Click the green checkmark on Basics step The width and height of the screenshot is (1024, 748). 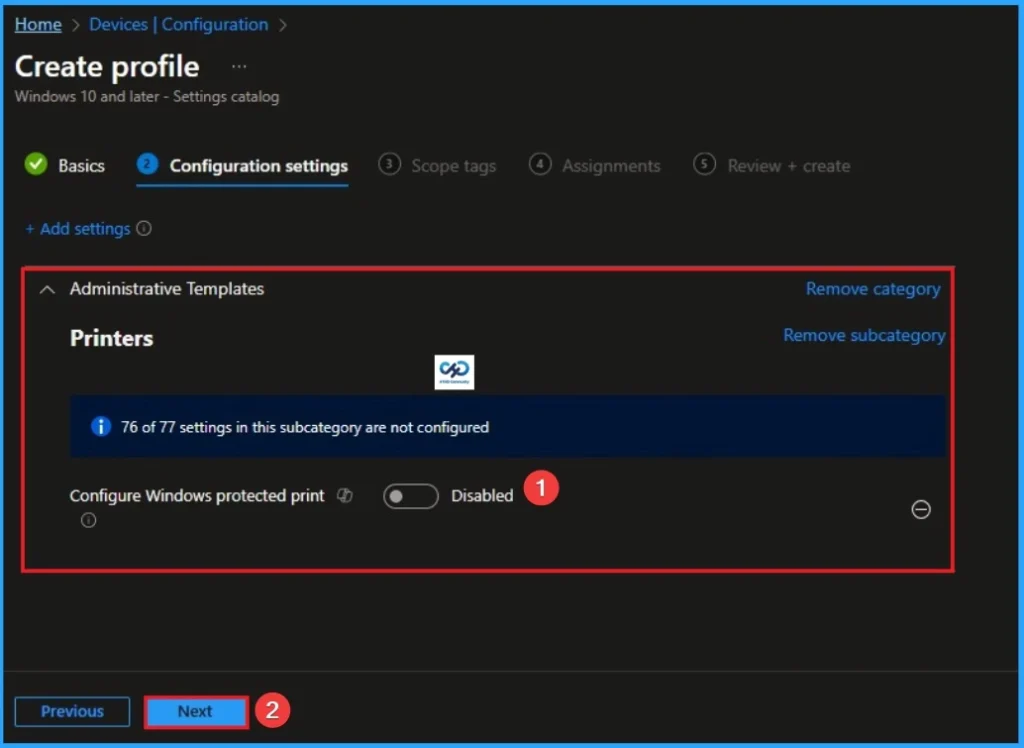[36, 165]
